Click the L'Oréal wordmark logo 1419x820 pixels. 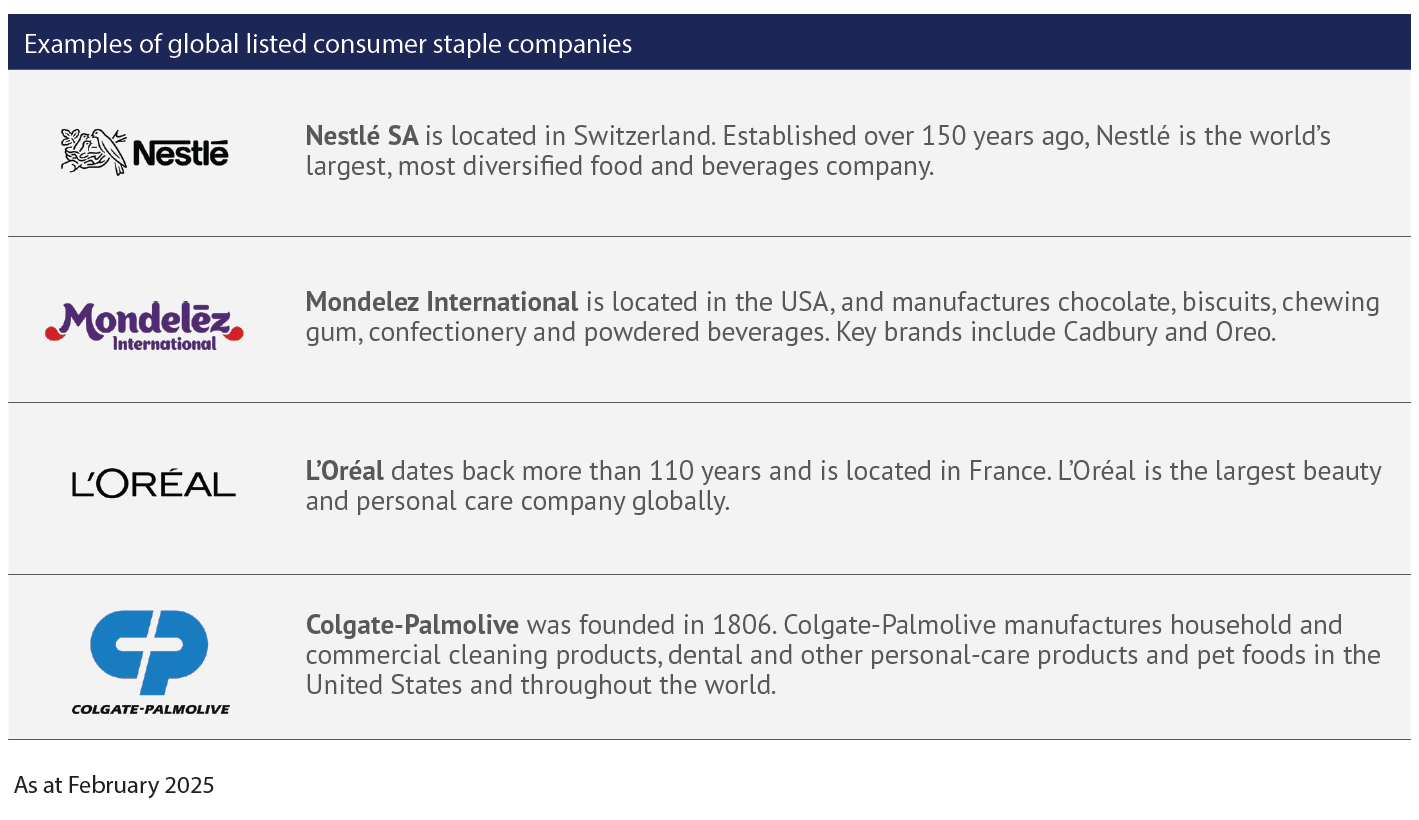[x=153, y=482]
